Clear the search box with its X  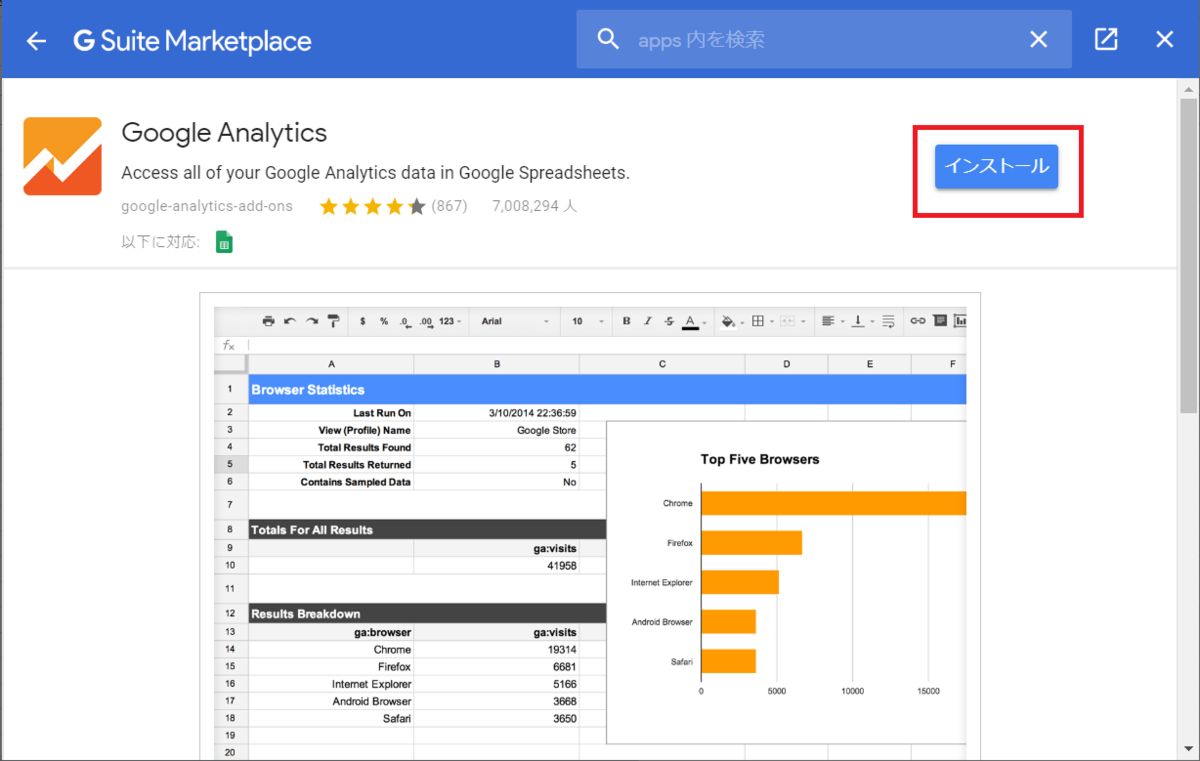click(1039, 40)
